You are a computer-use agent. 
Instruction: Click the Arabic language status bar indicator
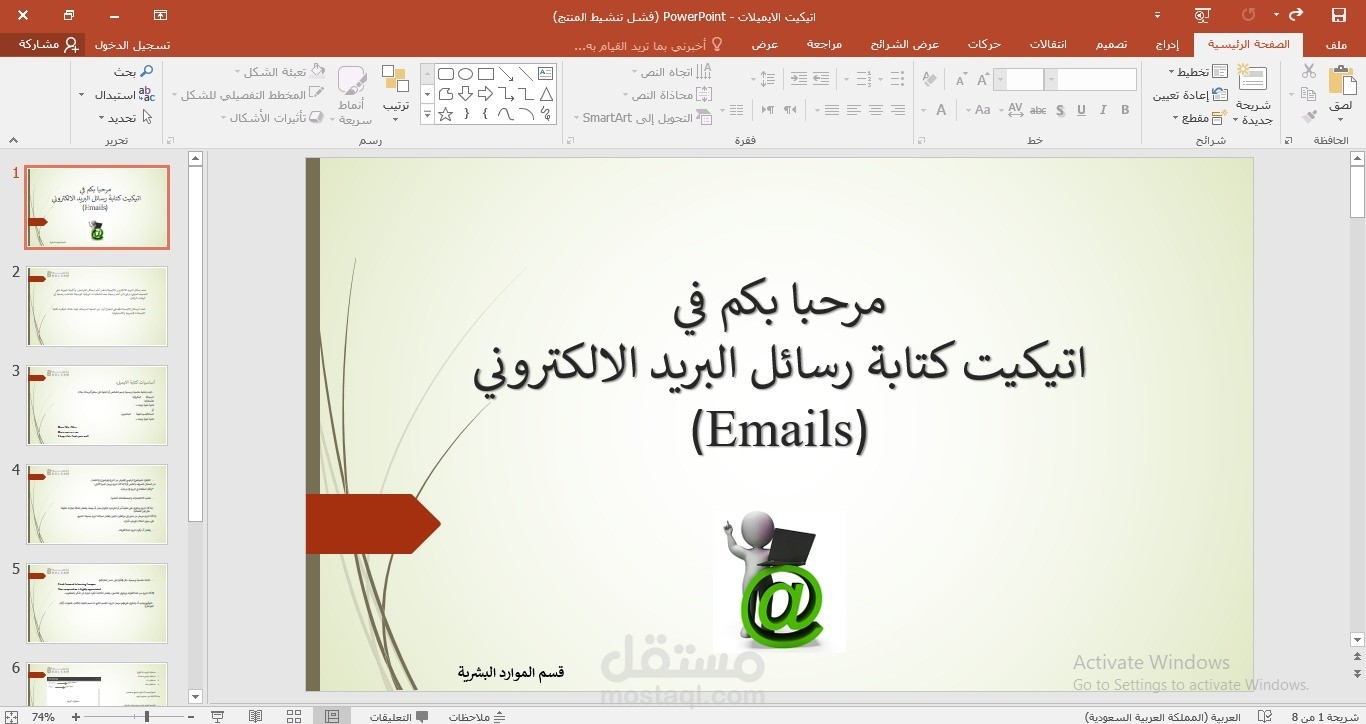coord(1162,717)
